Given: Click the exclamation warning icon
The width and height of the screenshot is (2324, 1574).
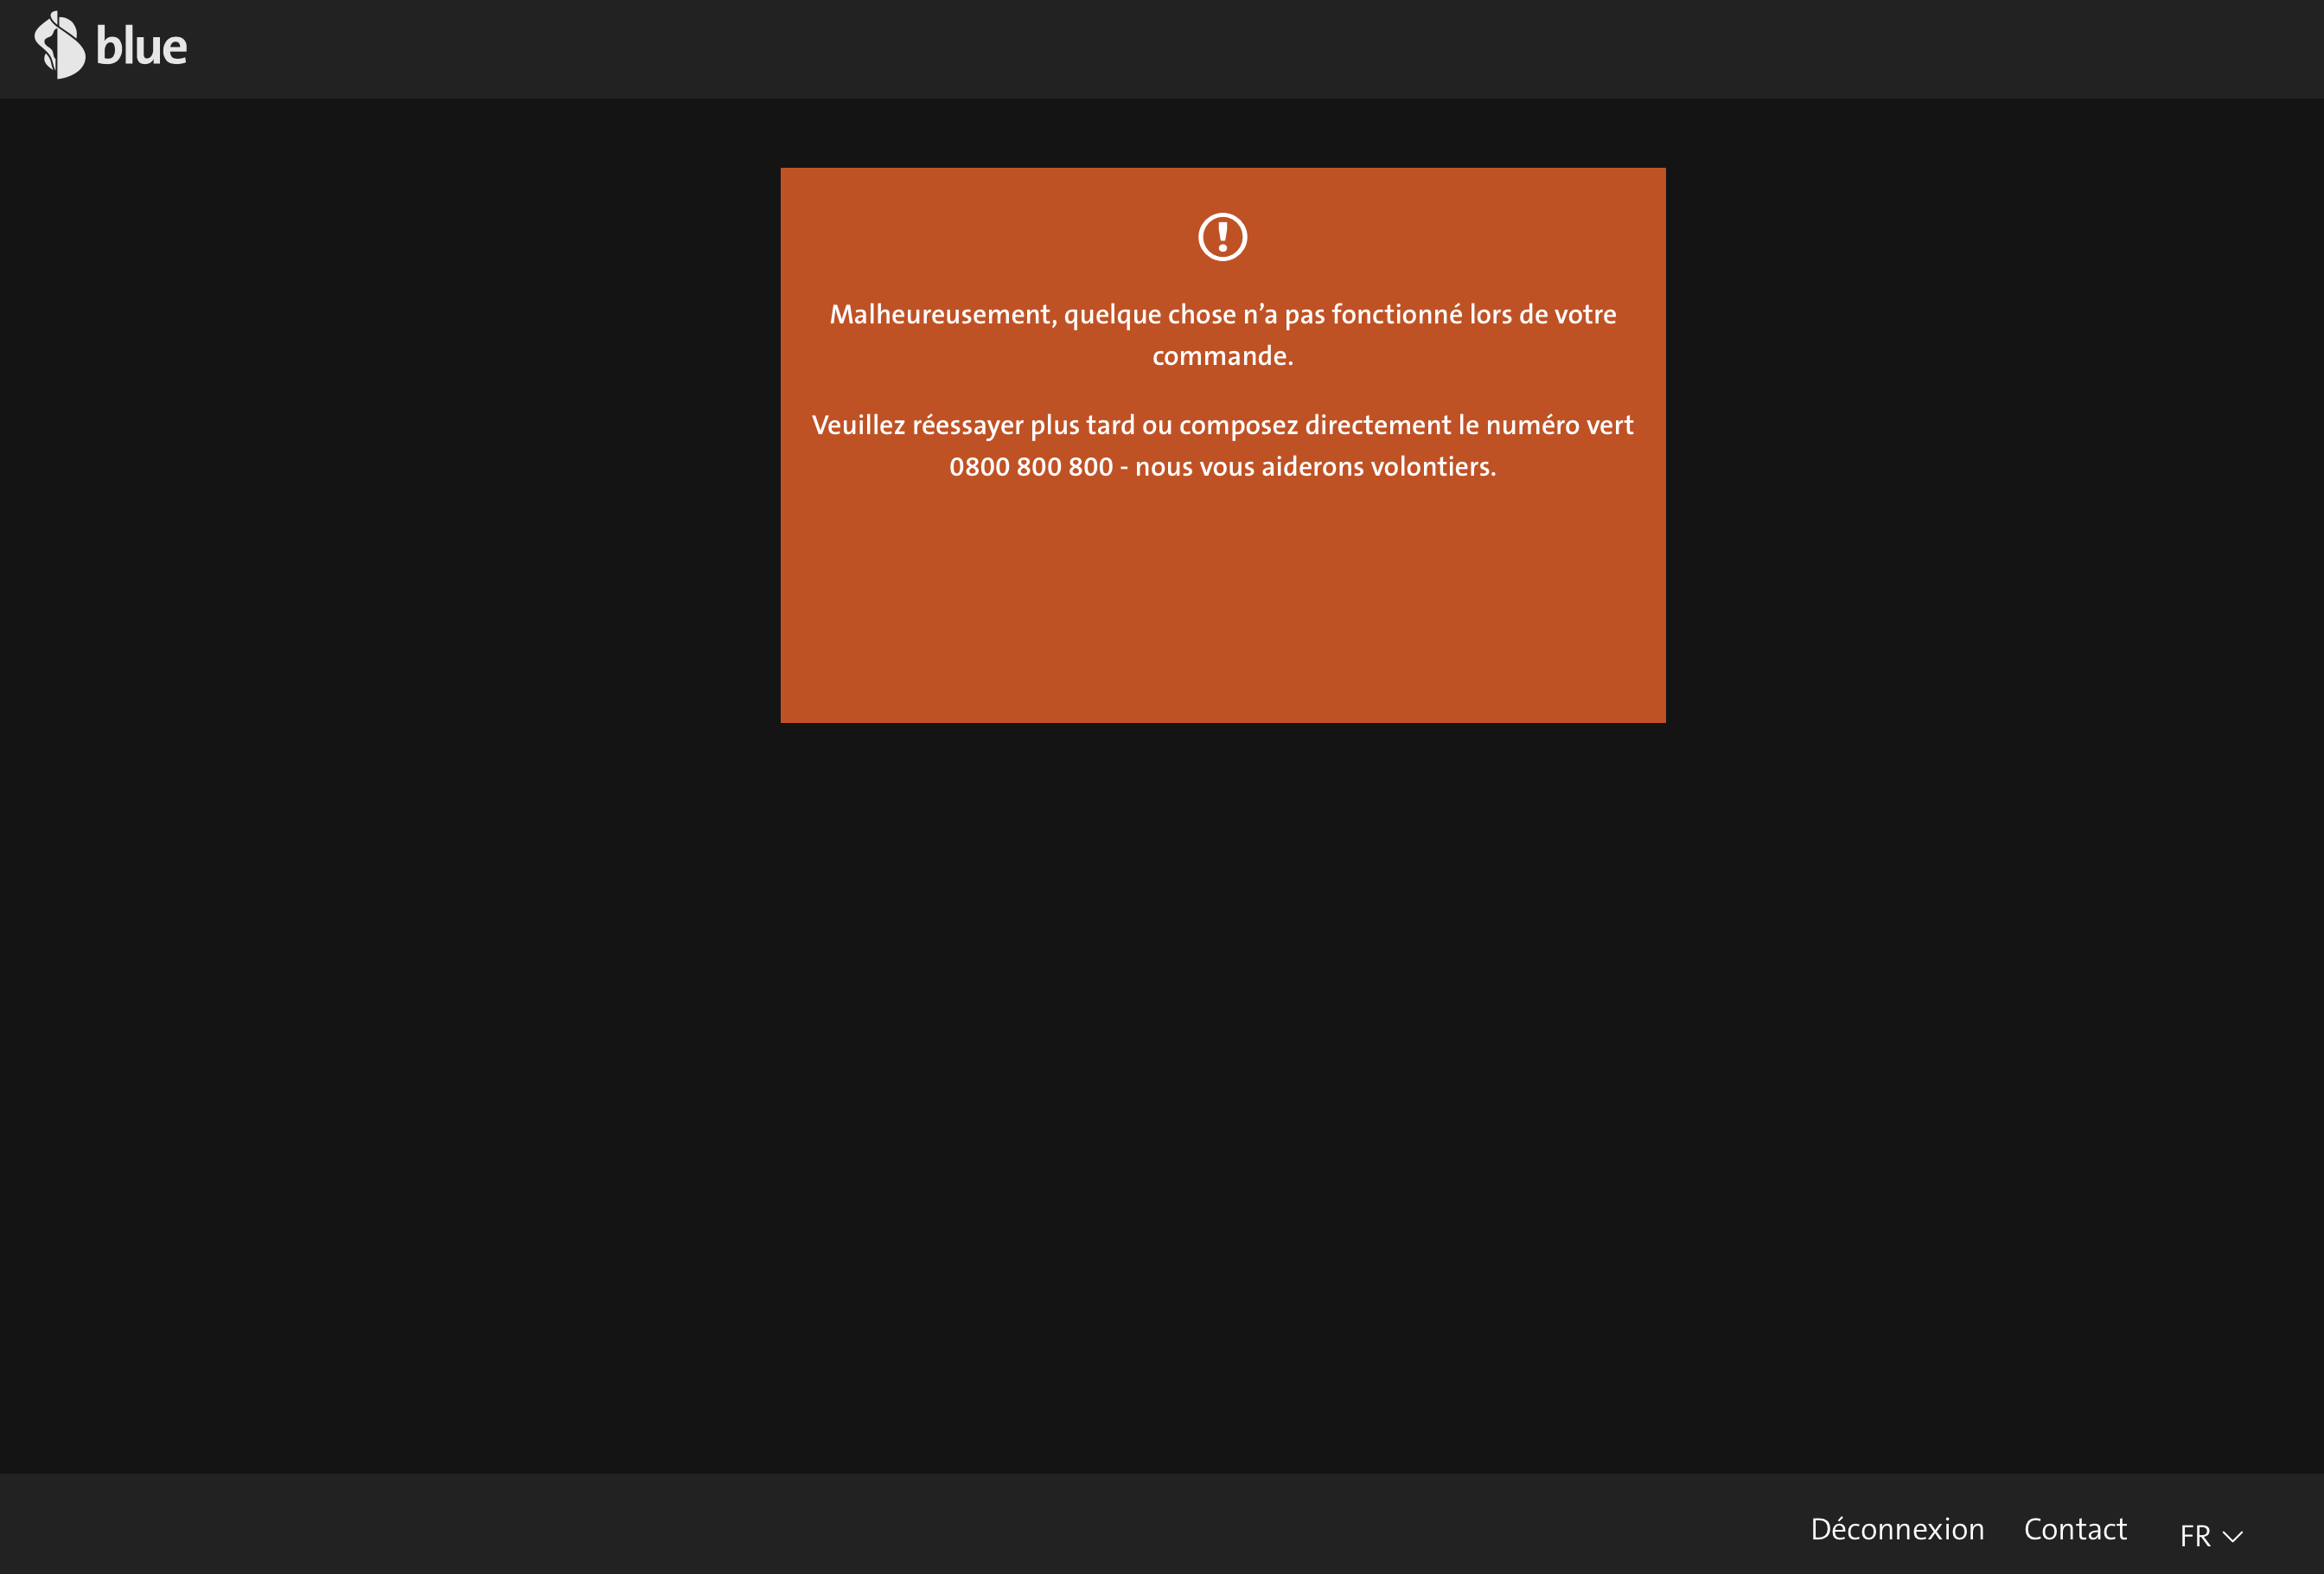Looking at the screenshot, I should (x=1222, y=237).
